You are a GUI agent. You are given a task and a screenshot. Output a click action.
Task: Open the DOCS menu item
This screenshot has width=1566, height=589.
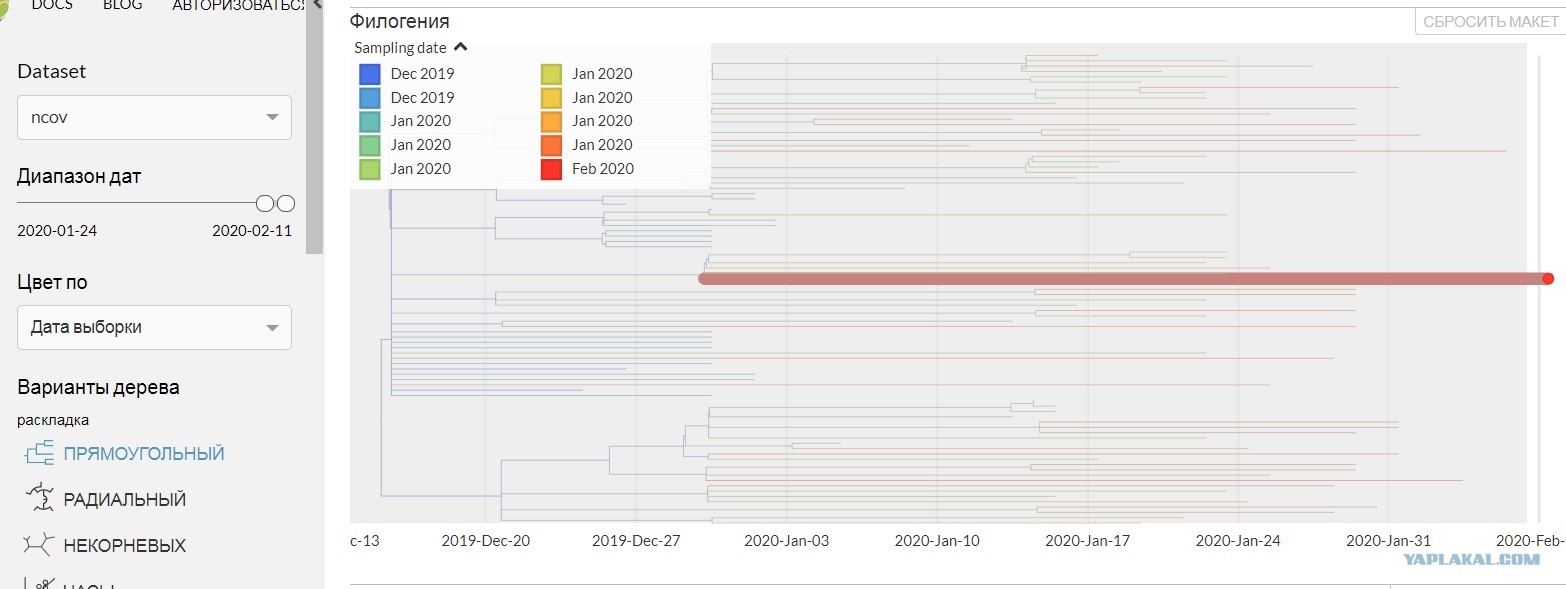pyautogui.click(x=52, y=5)
